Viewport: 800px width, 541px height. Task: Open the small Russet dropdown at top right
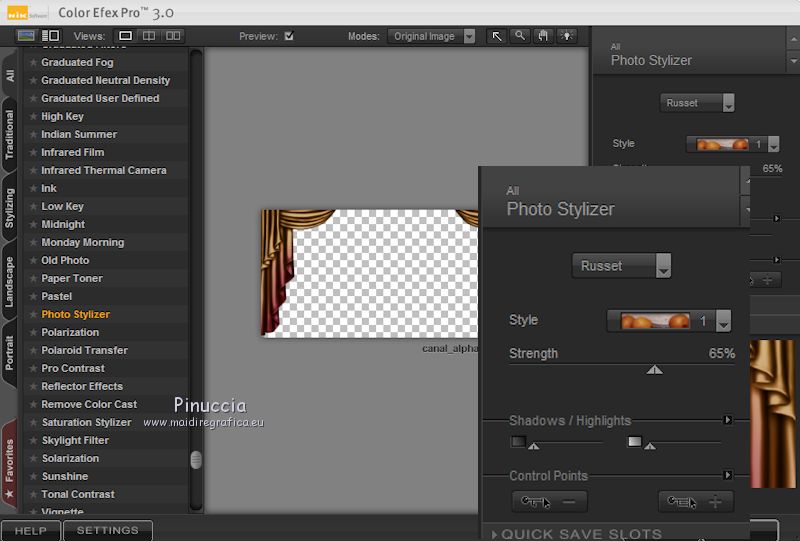697,103
